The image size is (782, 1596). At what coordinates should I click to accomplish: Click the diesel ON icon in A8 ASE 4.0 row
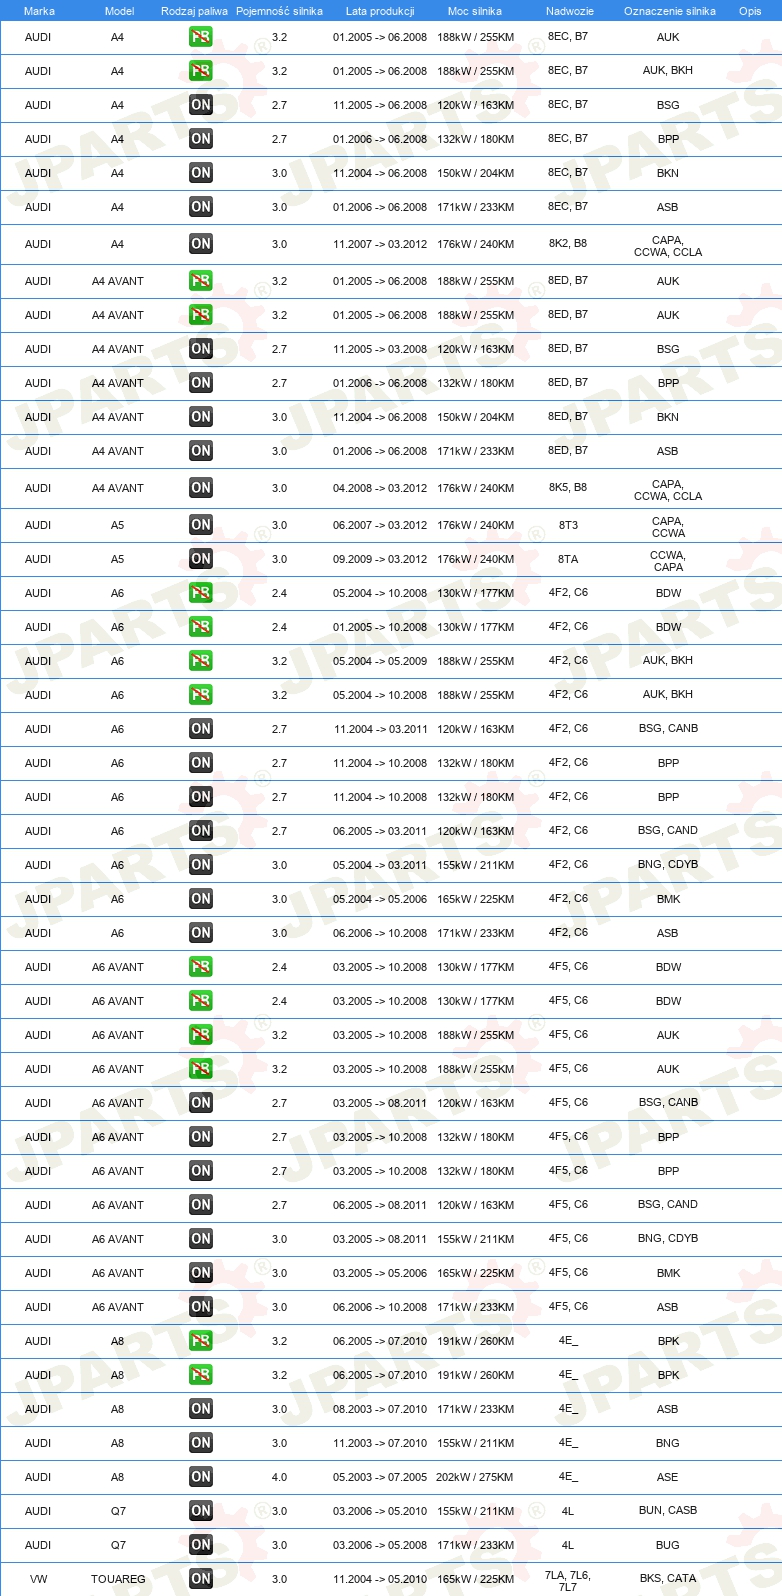(x=201, y=1477)
